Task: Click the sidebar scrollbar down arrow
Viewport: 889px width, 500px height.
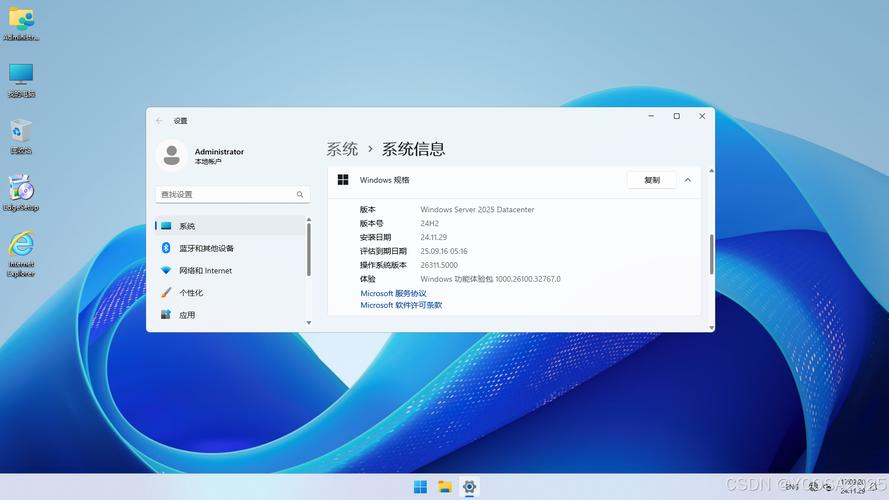Action: (x=309, y=323)
